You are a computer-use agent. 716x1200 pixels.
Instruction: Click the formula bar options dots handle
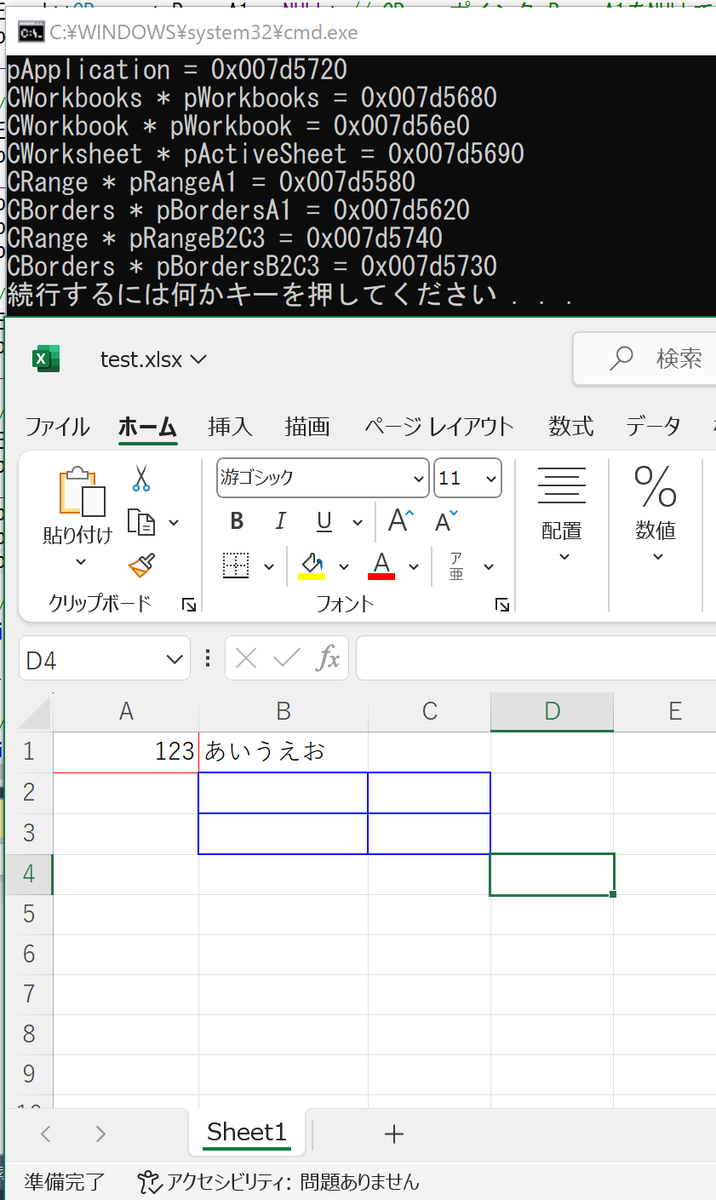[x=207, y=658]
